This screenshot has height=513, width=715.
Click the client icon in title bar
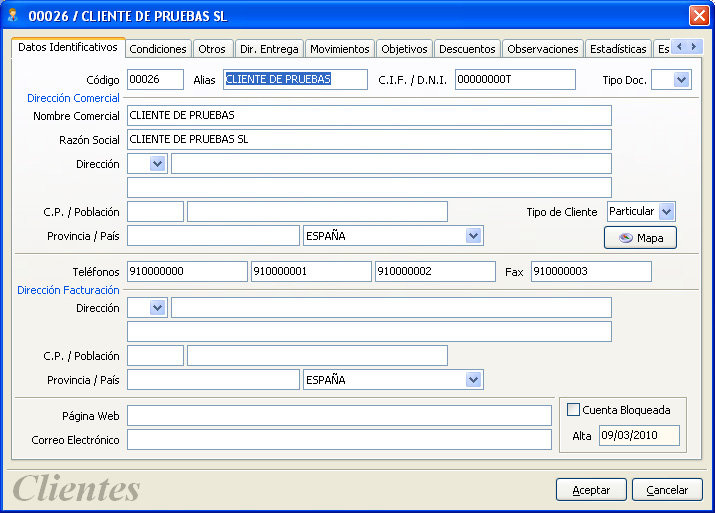(13, 16)
